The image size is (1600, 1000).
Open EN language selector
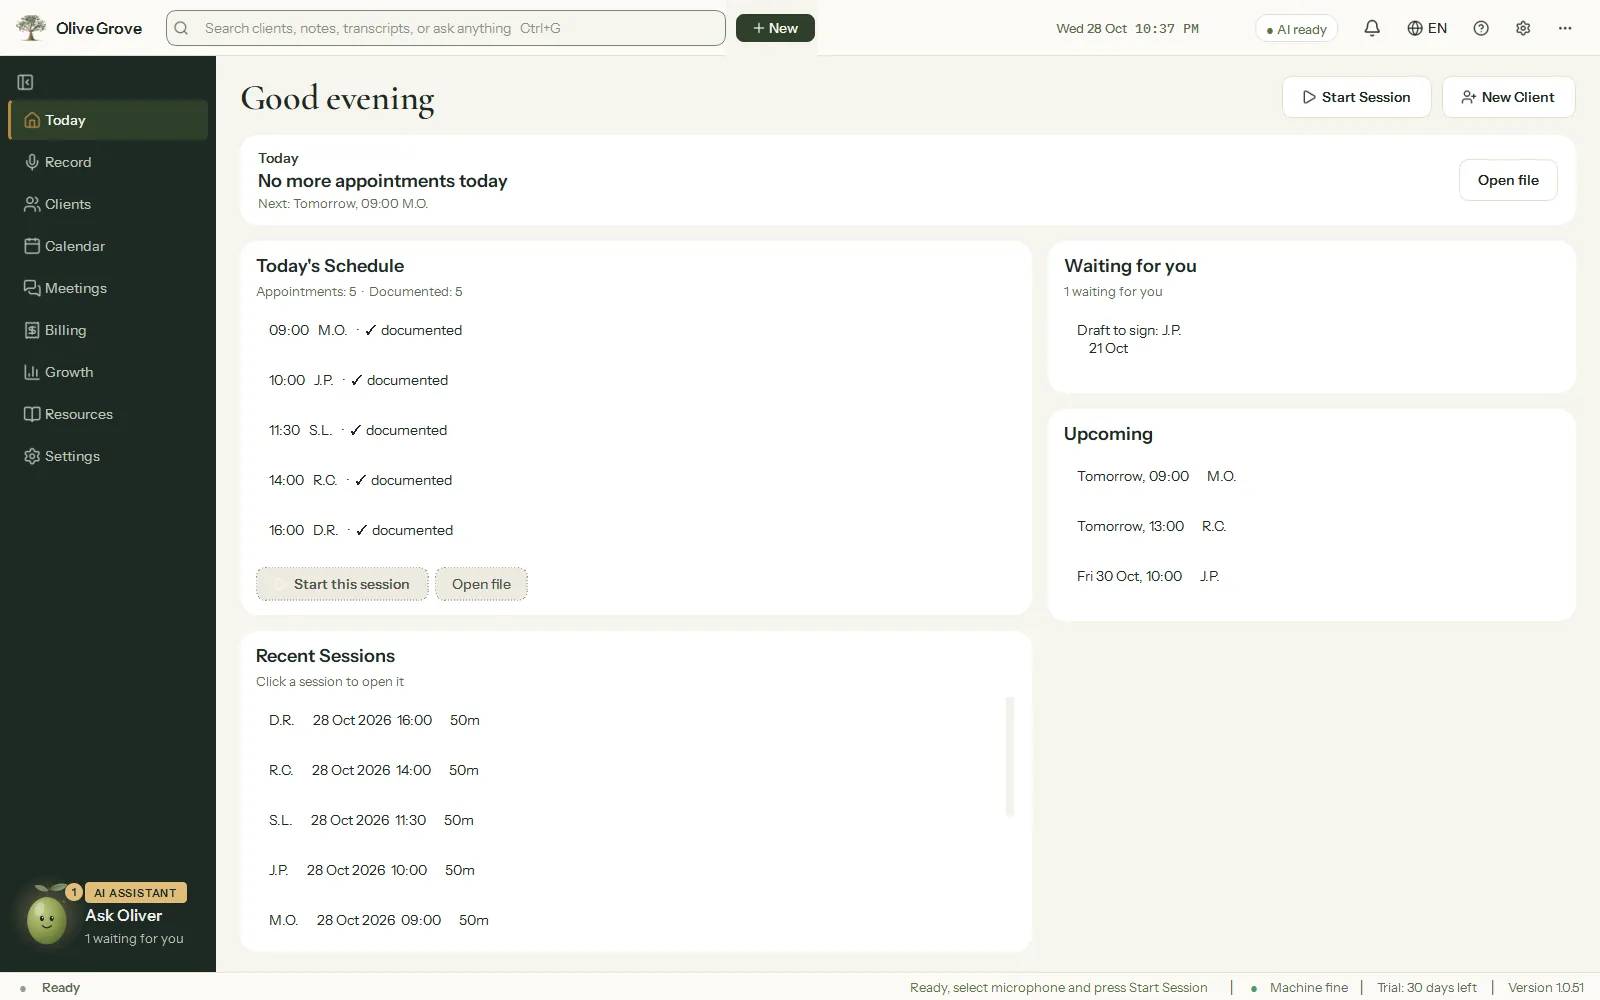(x=1427, y=28)
